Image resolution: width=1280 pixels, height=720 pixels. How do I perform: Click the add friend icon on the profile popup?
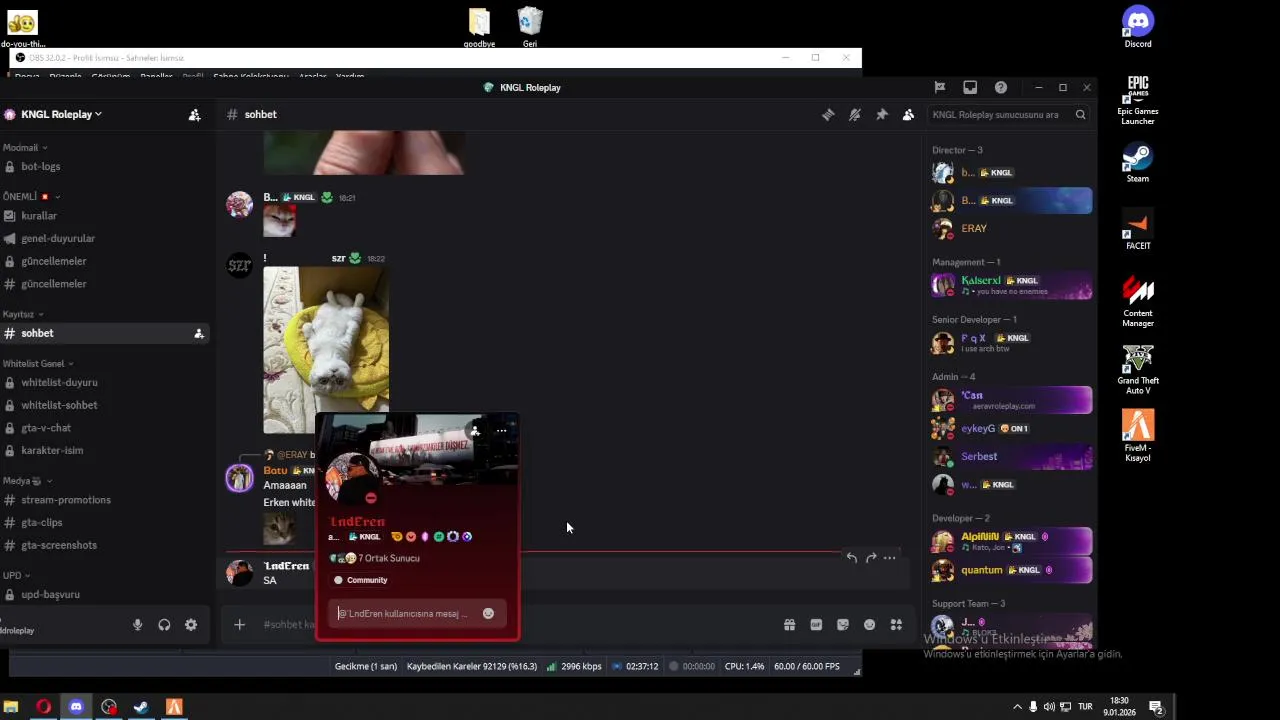[475, 431]
